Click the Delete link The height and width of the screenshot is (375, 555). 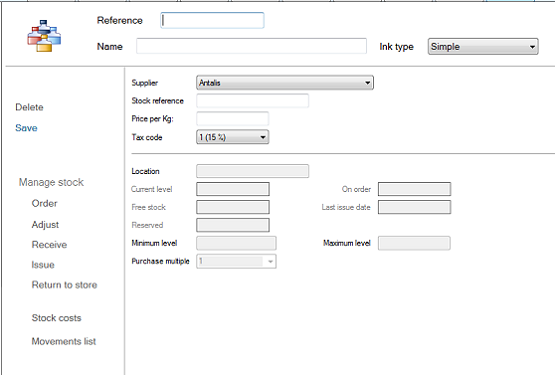tap(29, 107)
